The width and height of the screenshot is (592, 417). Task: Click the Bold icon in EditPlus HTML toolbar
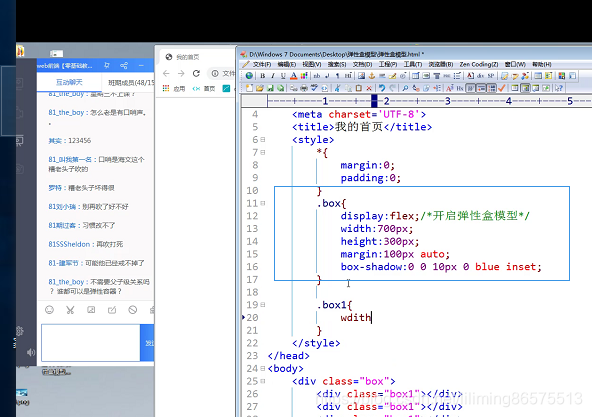coord(262,76)
